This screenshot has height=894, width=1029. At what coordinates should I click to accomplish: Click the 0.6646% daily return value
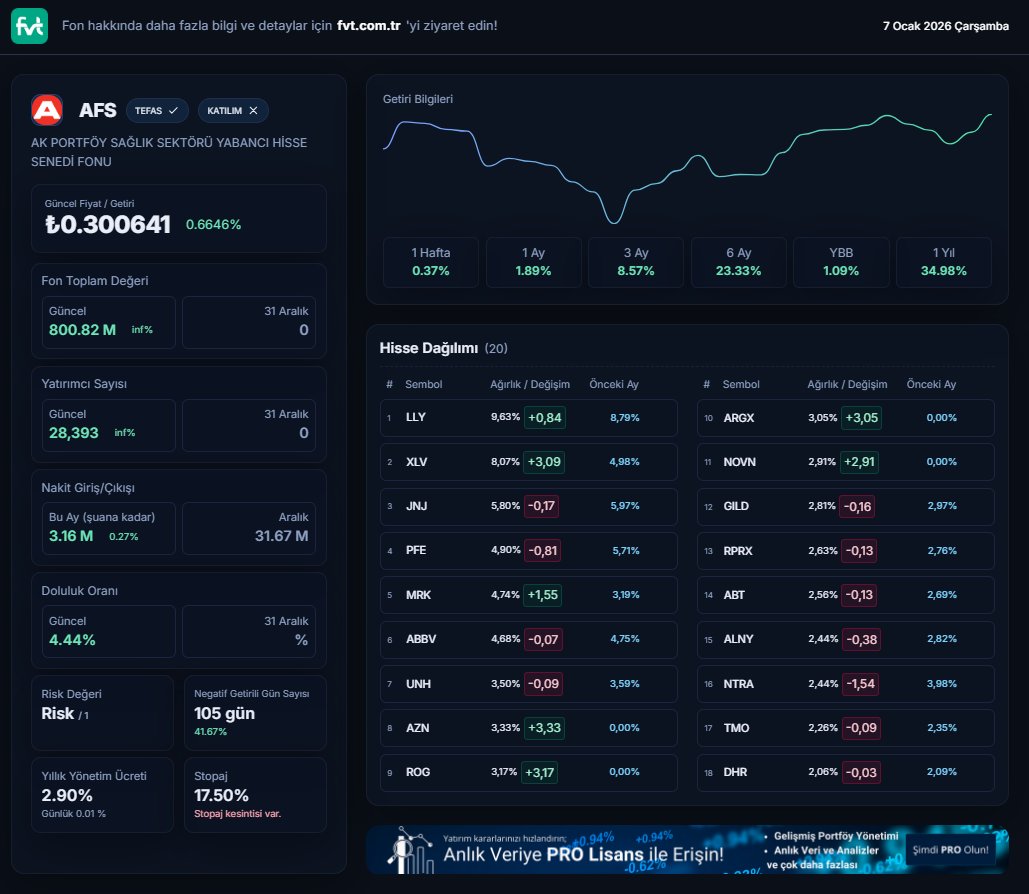(x=213, y=224)
